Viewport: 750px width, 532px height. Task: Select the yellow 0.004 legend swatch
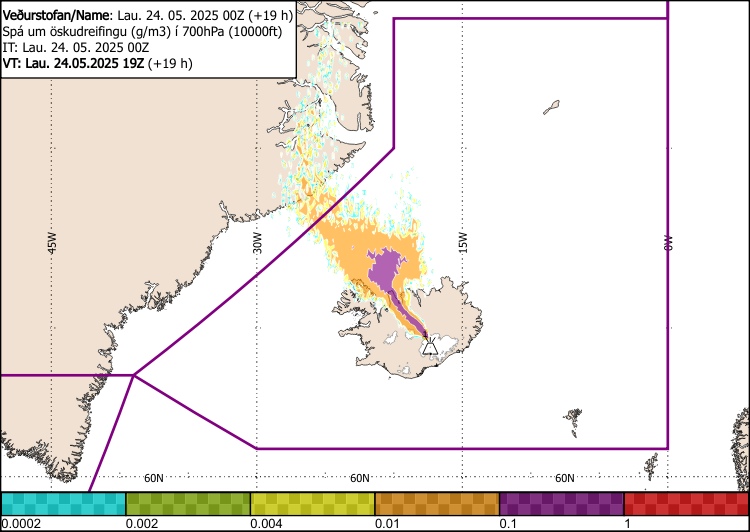313,504
